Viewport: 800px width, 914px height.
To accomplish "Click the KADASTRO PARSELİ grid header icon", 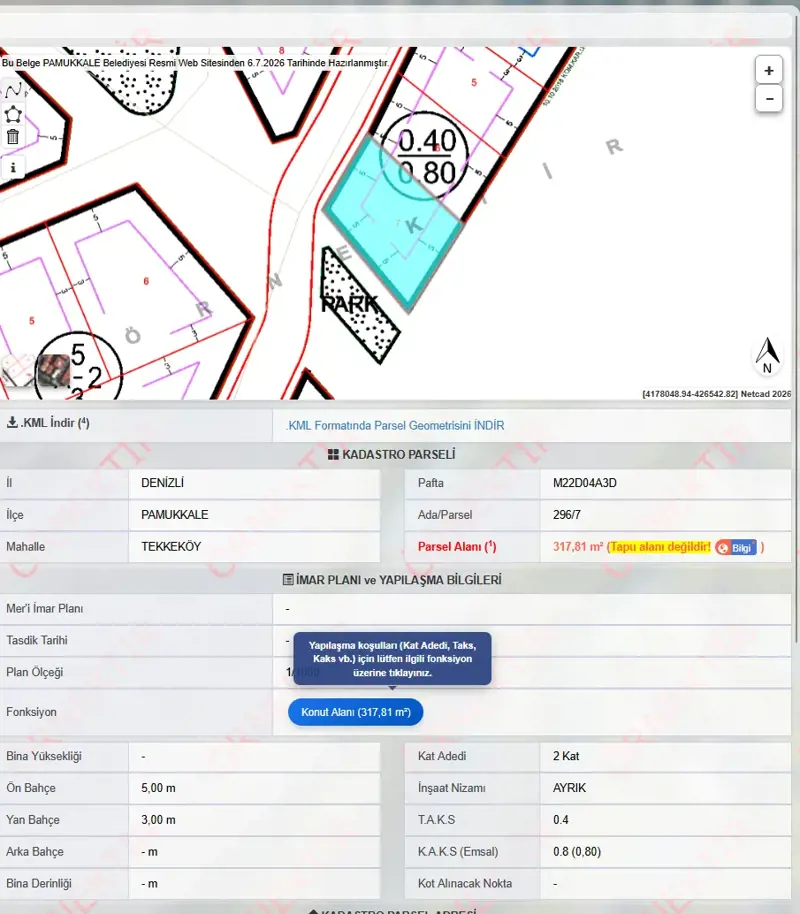I will pos(333,455).
